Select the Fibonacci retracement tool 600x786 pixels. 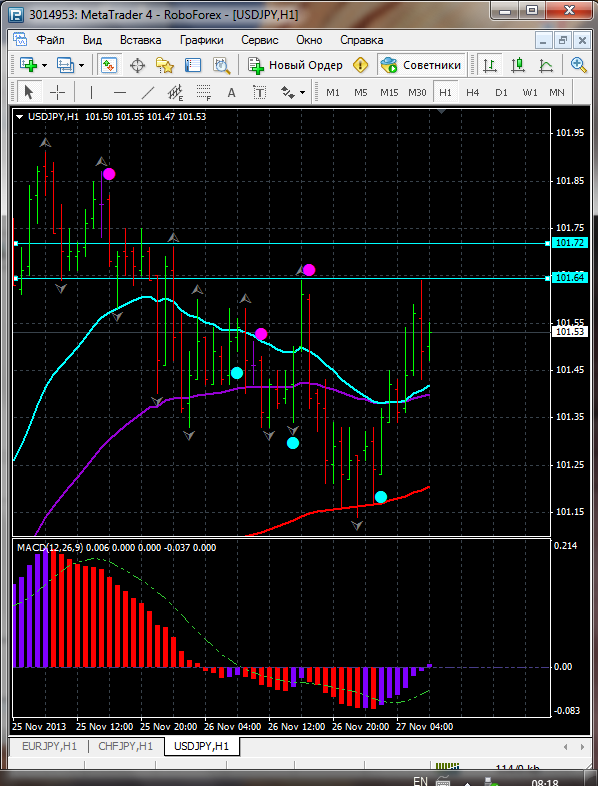pos(206,92)
